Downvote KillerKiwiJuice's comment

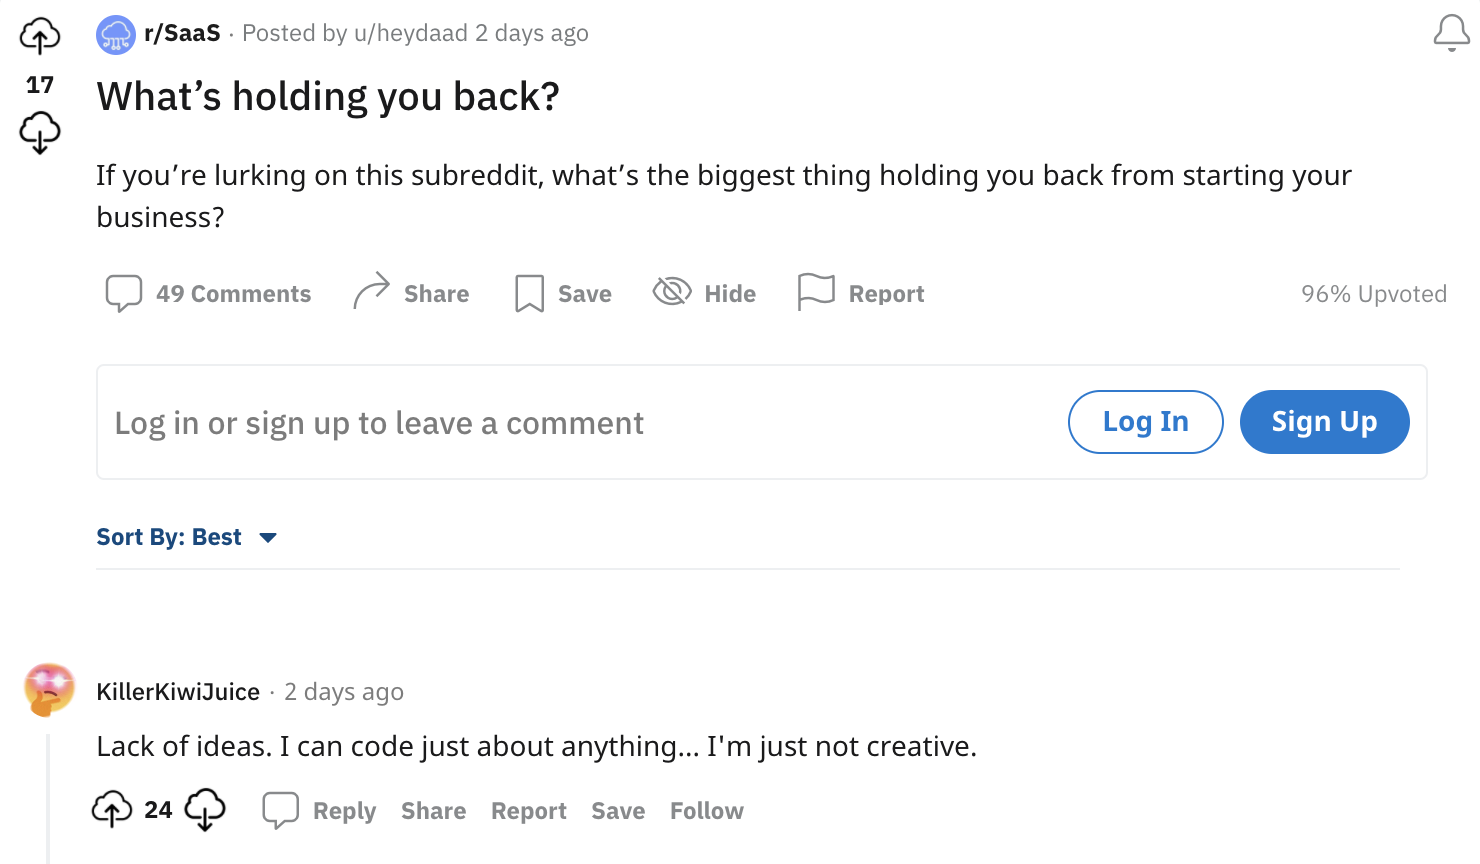tap(205, 809)
